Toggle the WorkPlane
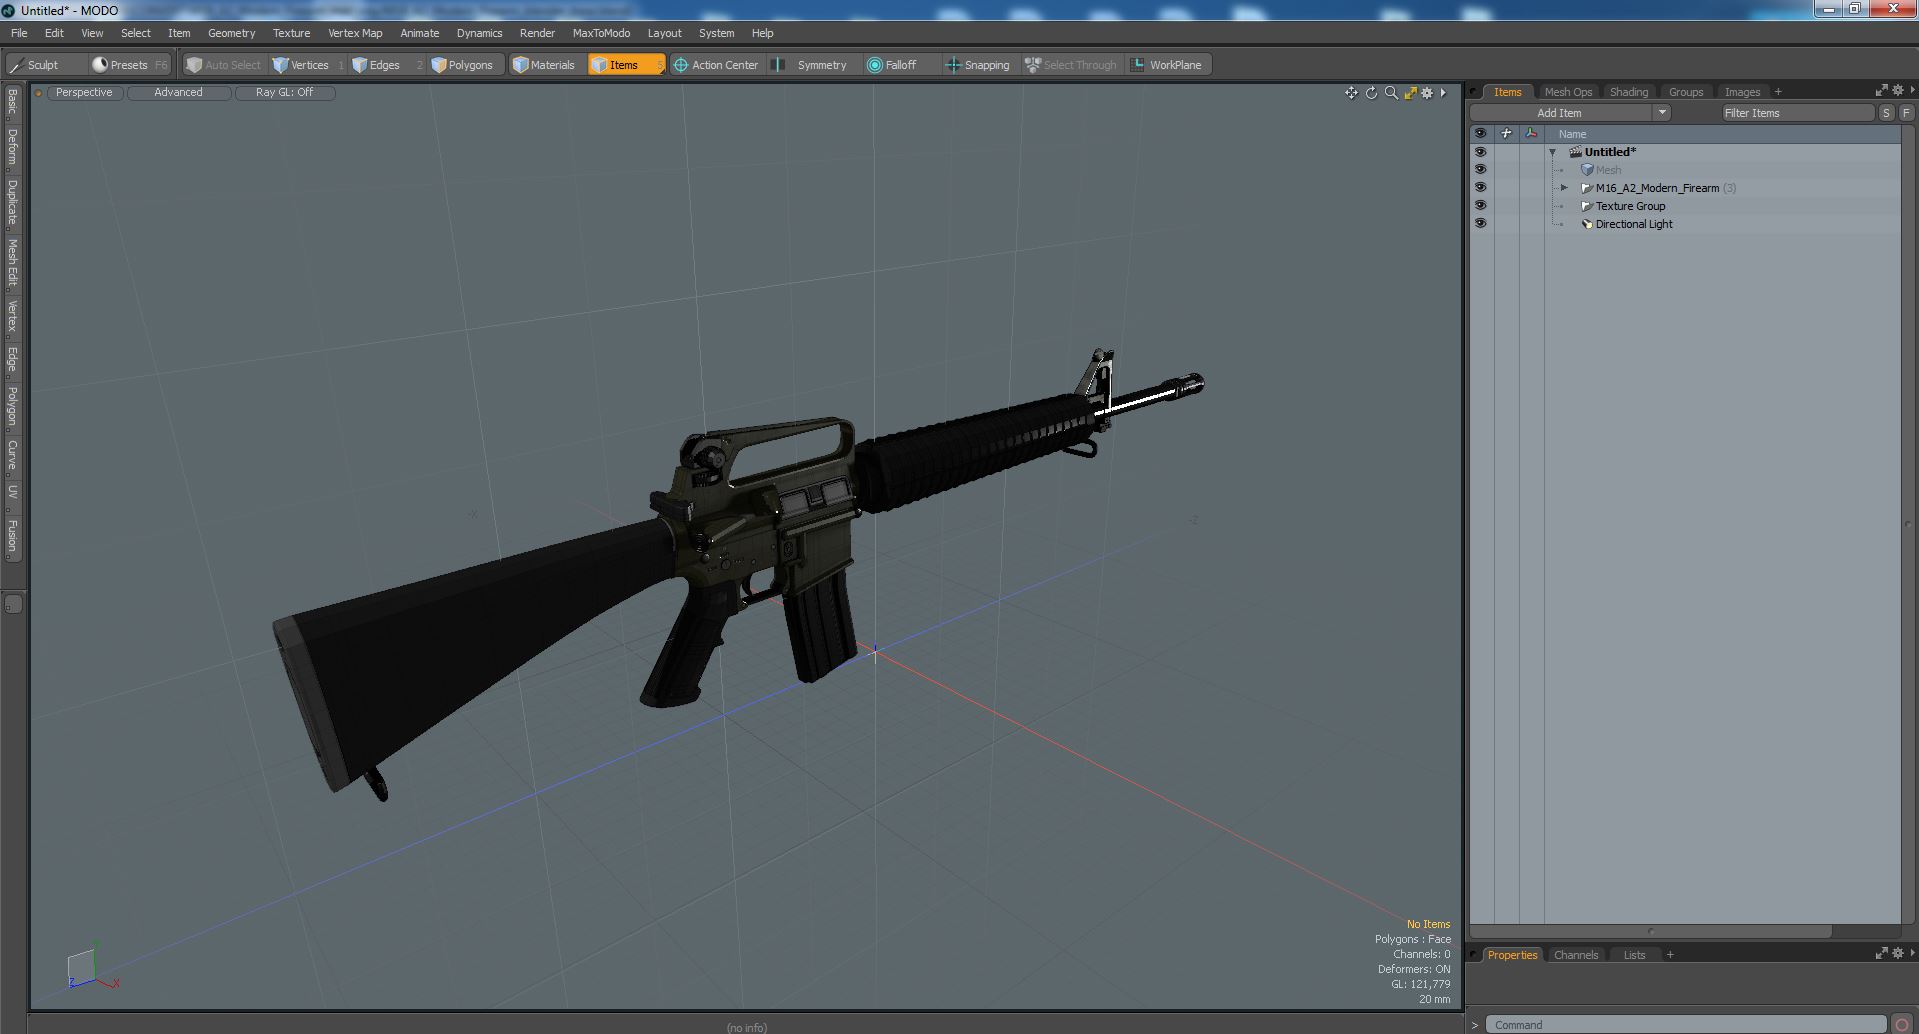 pos(1167,65)
